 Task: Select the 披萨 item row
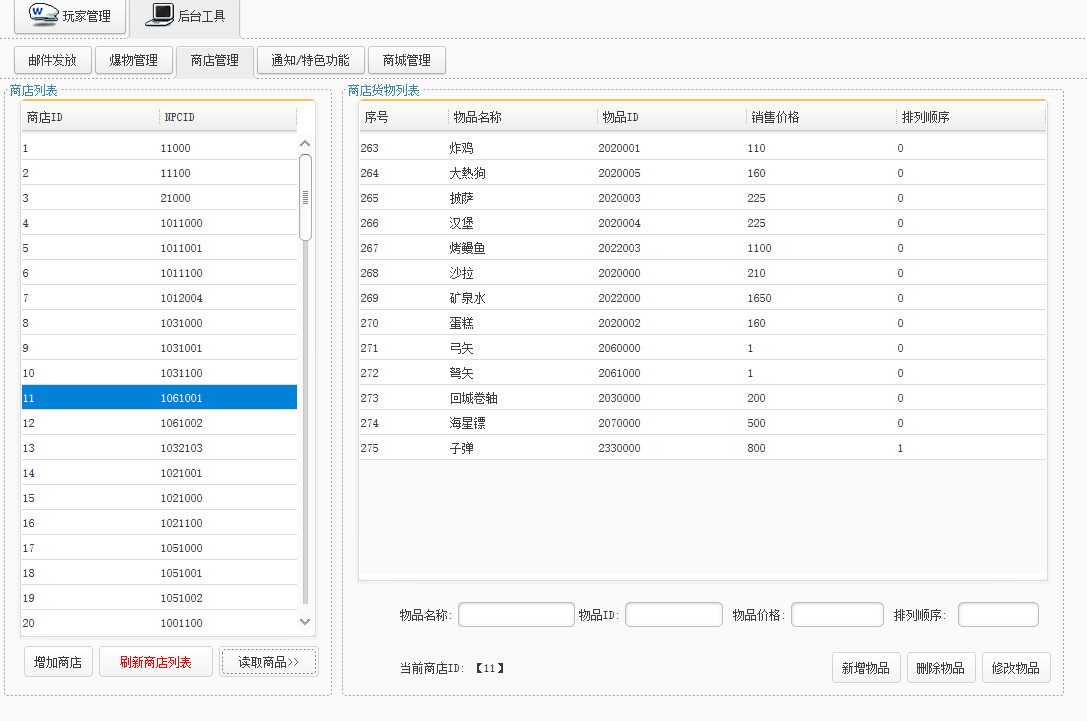click(702, 198)
